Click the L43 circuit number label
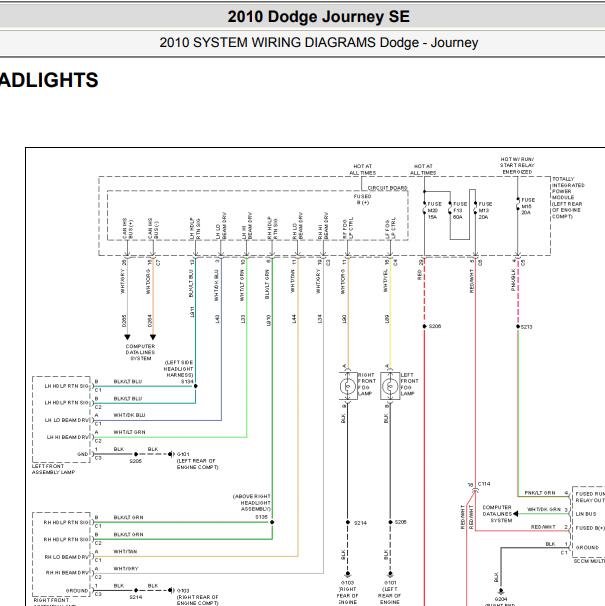605x606 pixels. [x=218, y=319]
